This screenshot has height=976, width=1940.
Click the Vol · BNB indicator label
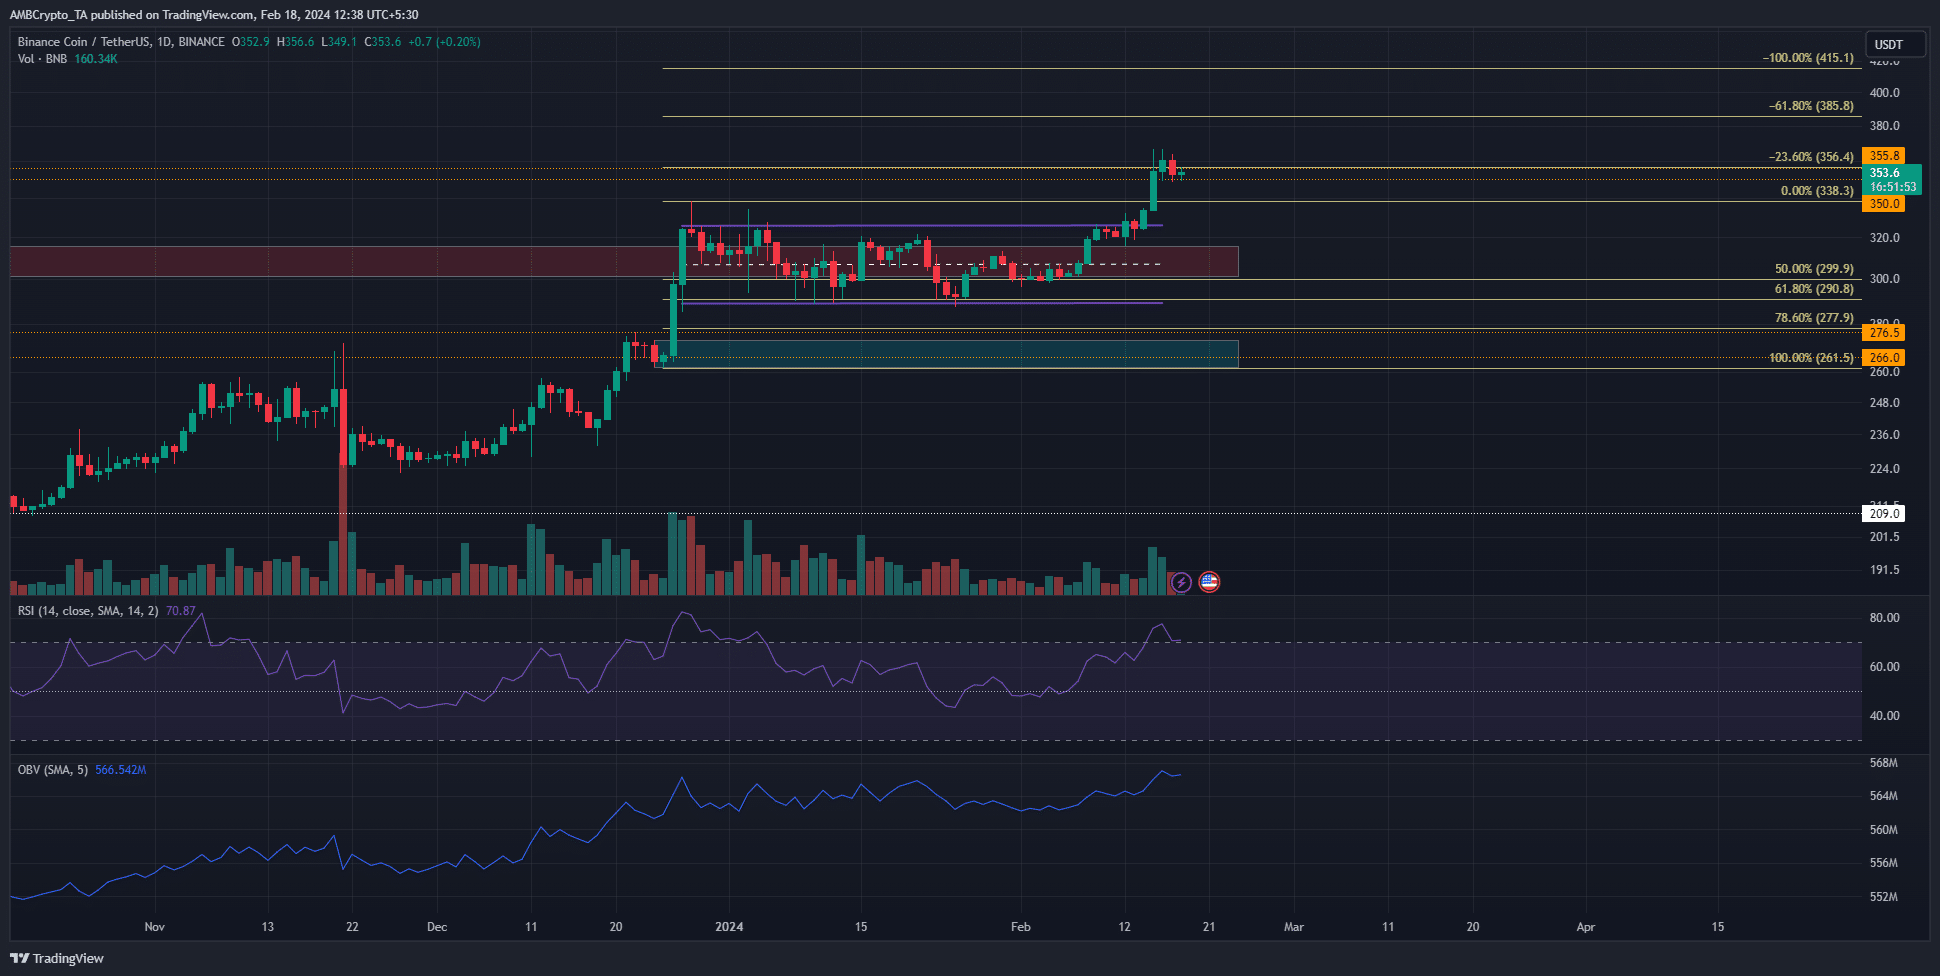pos(42,59)
